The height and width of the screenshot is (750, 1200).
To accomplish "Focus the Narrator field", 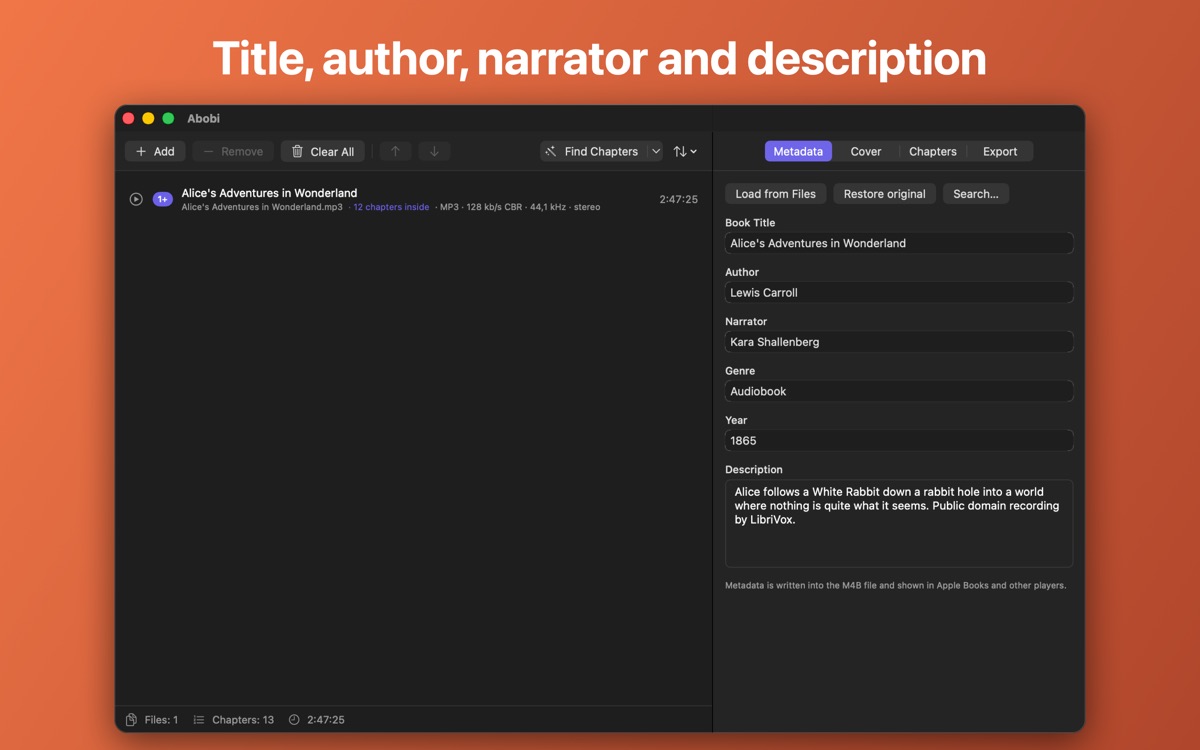I will coord(899,342).
